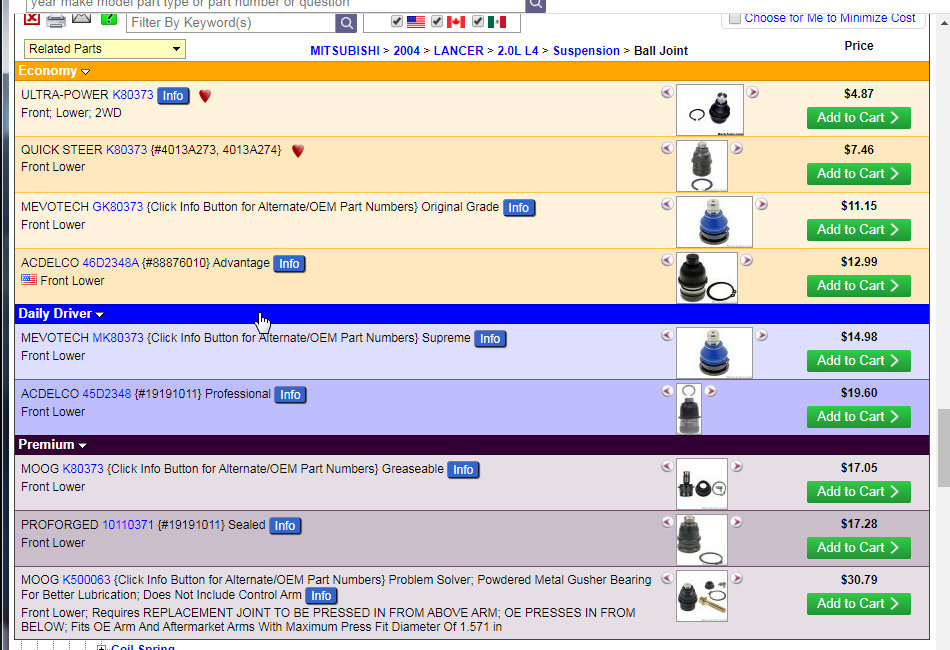Screen dimensions: 950x650
Task: Show previous image for MEVOTECH MK80373
Action: click(x=667, y=335)
